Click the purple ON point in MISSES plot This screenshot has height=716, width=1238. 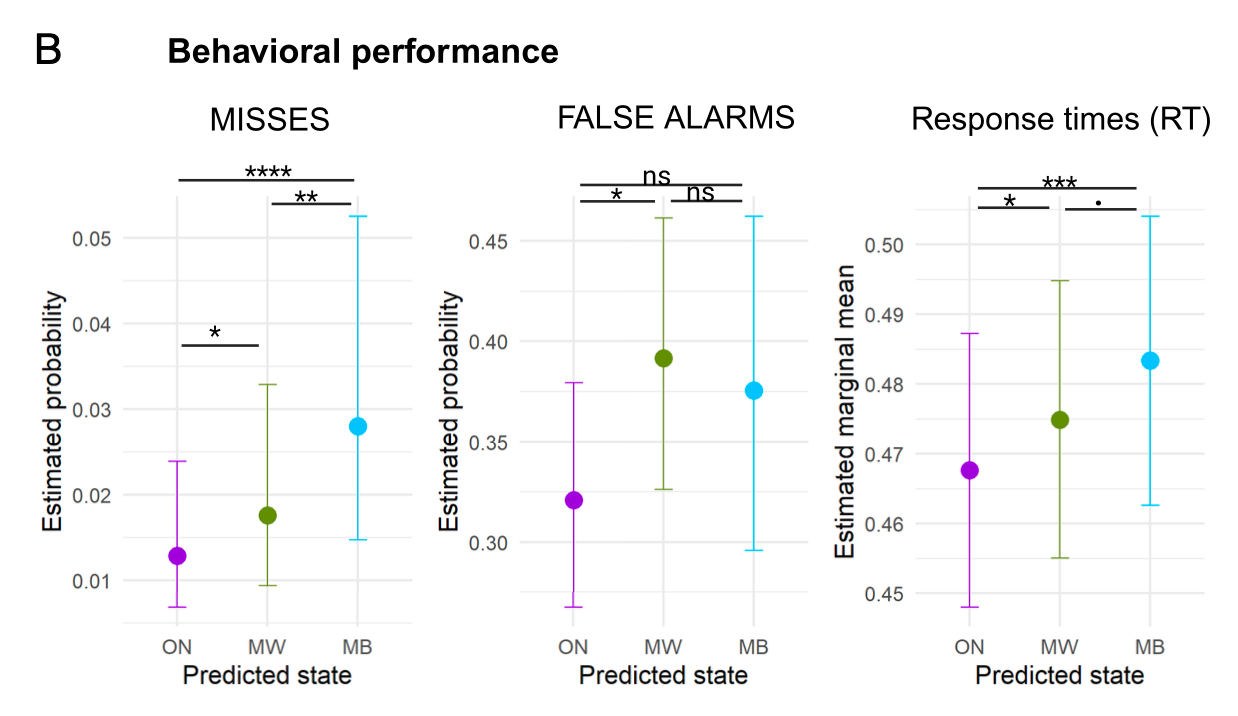177,556
